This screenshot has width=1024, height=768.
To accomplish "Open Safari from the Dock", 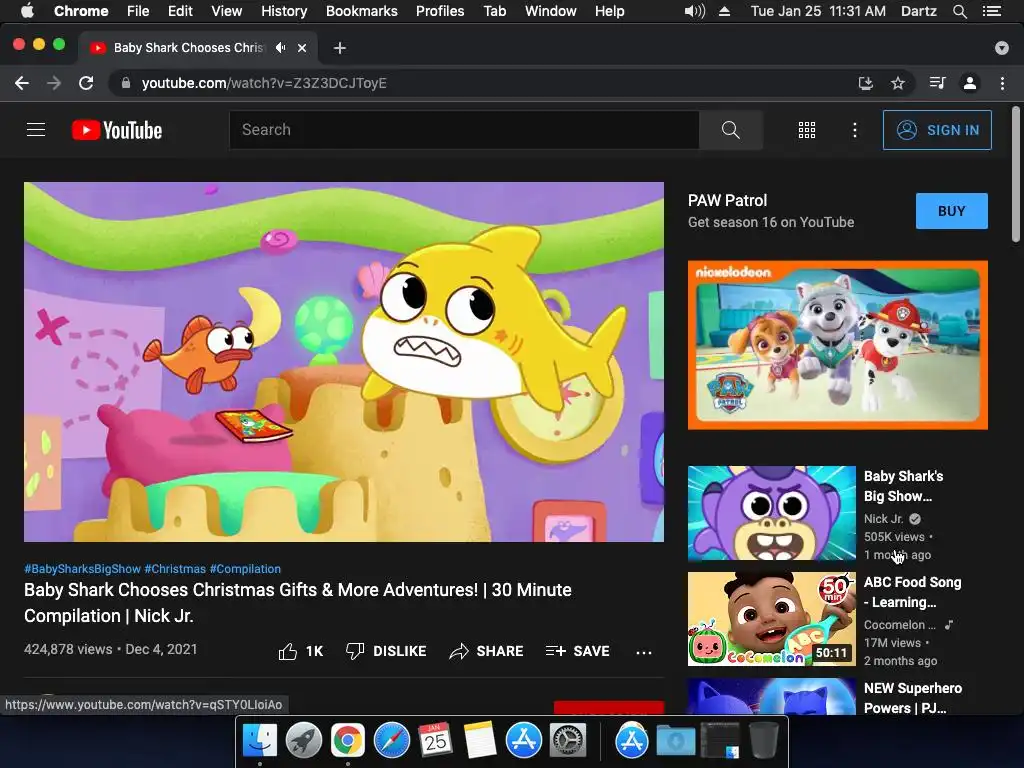I will (x=392, y=741).
